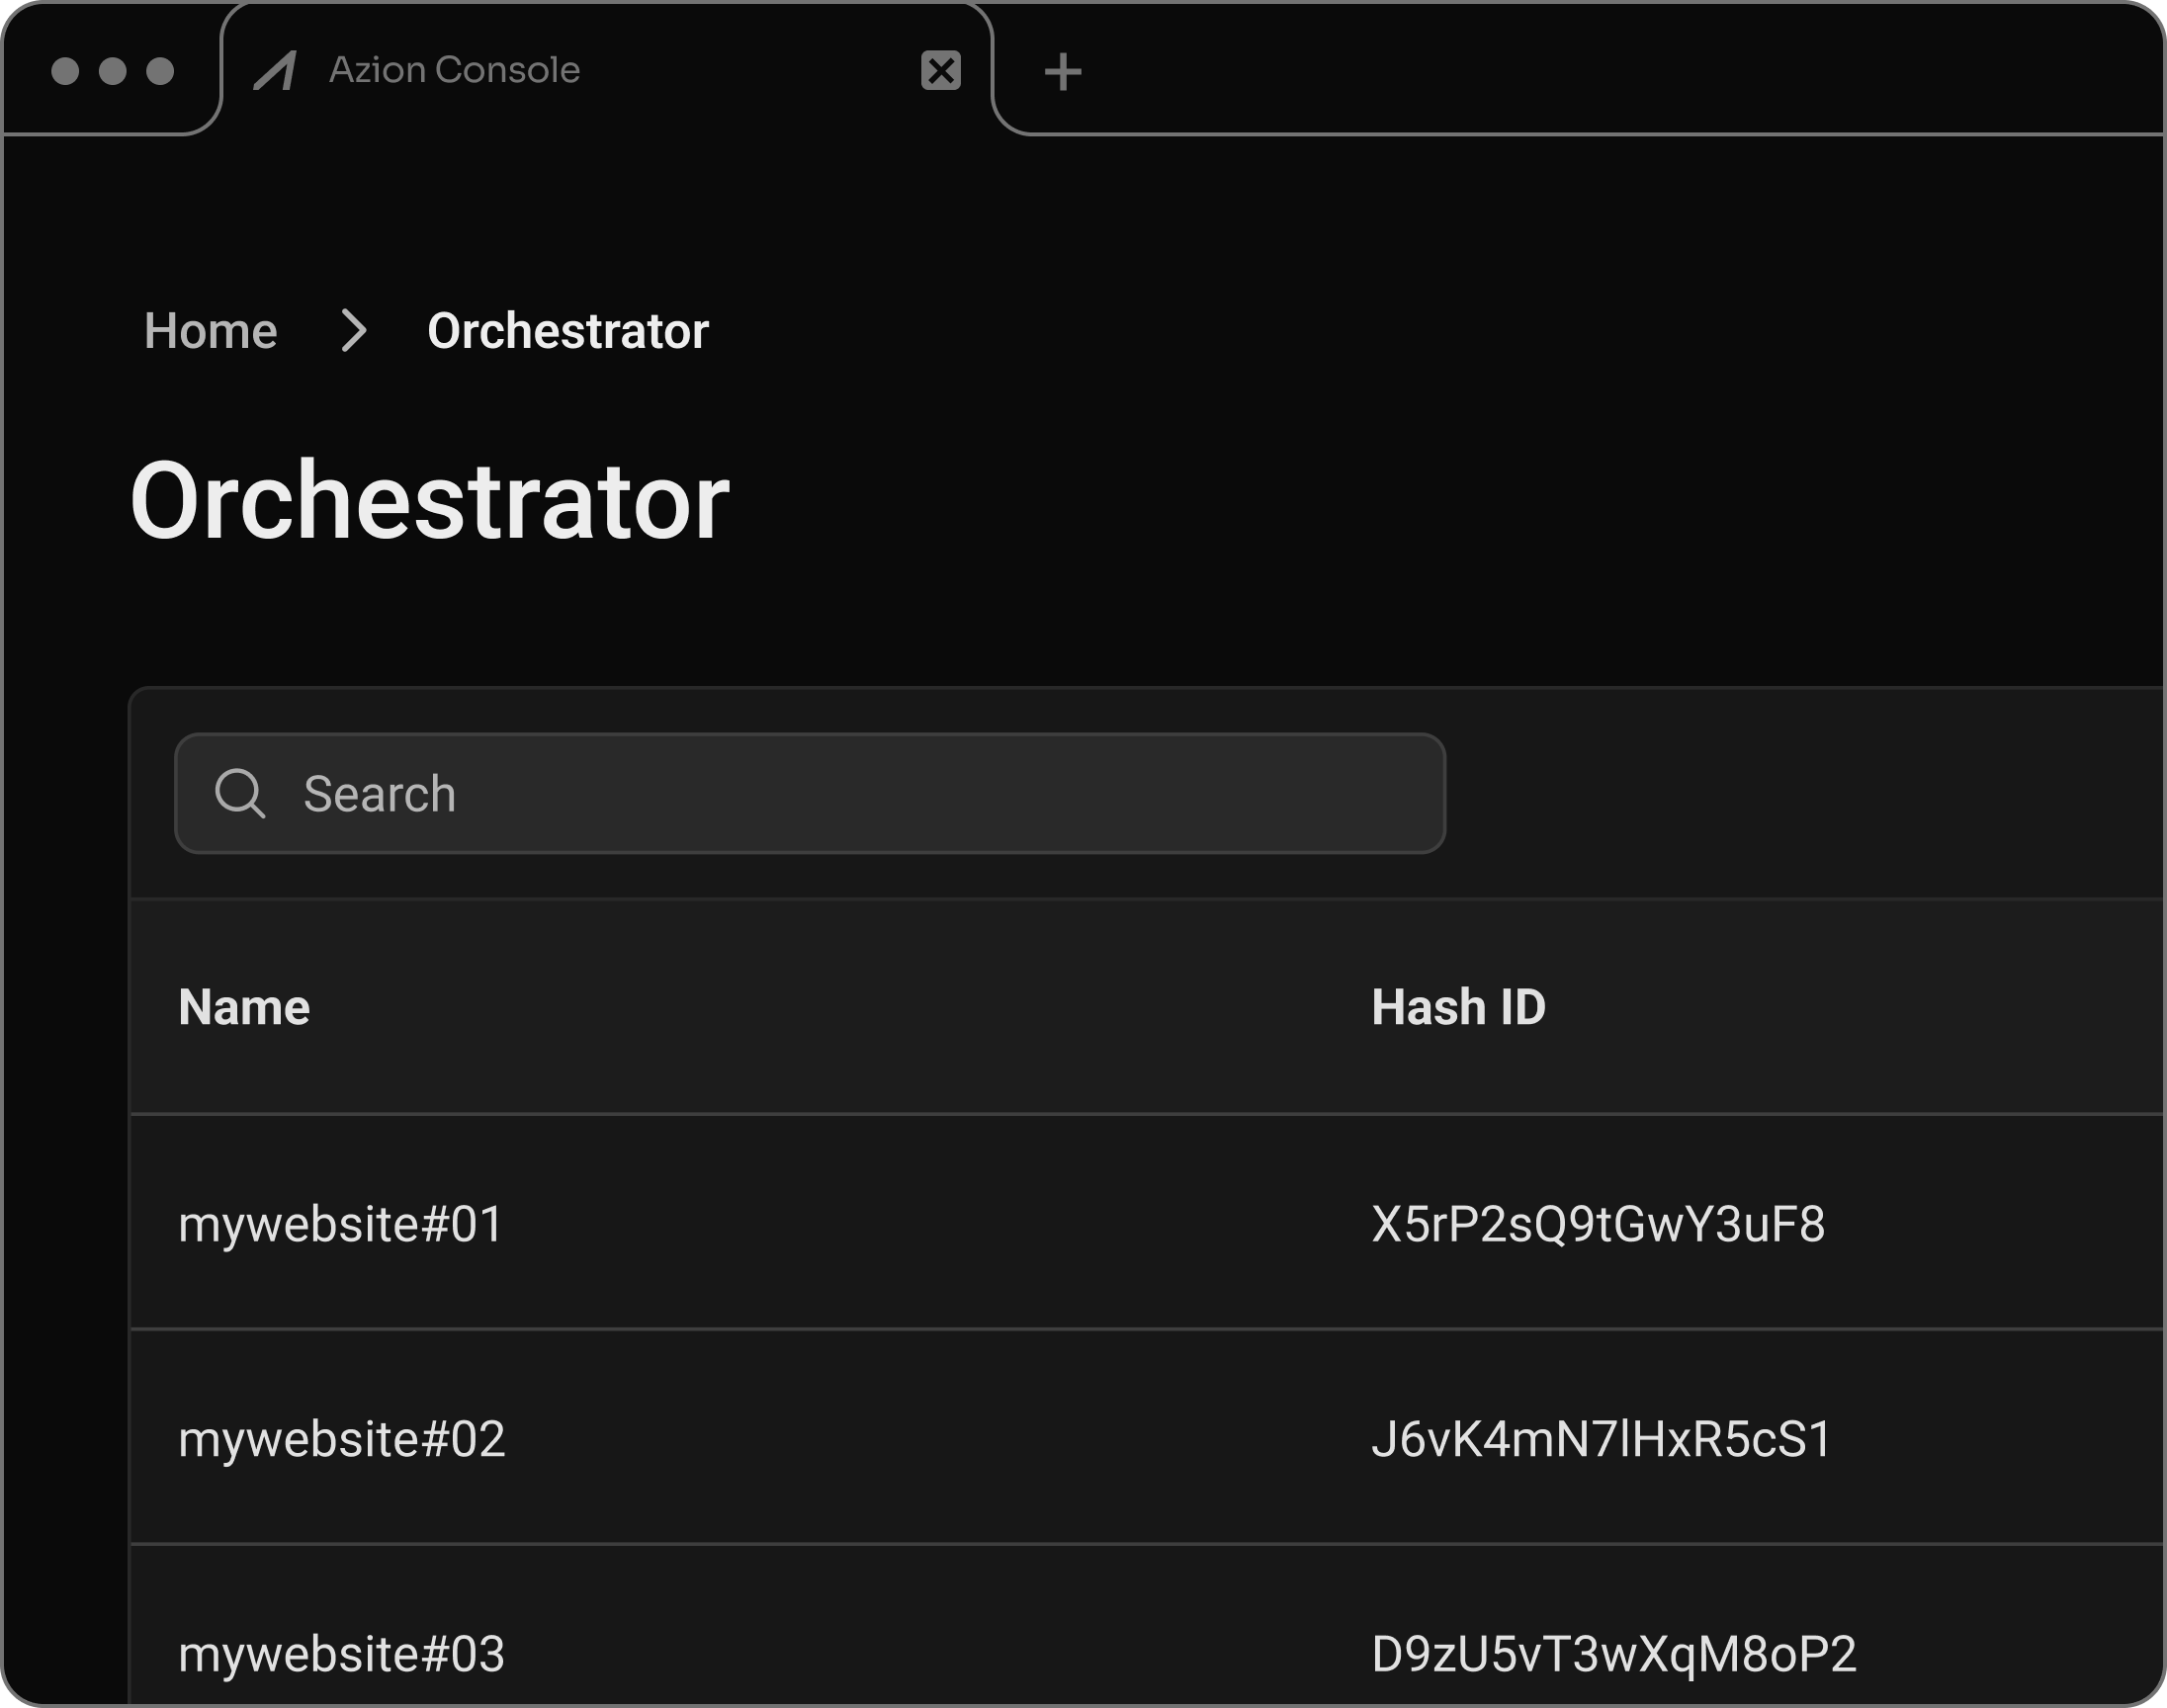Click the leftmost window control dot

point(68,70)
